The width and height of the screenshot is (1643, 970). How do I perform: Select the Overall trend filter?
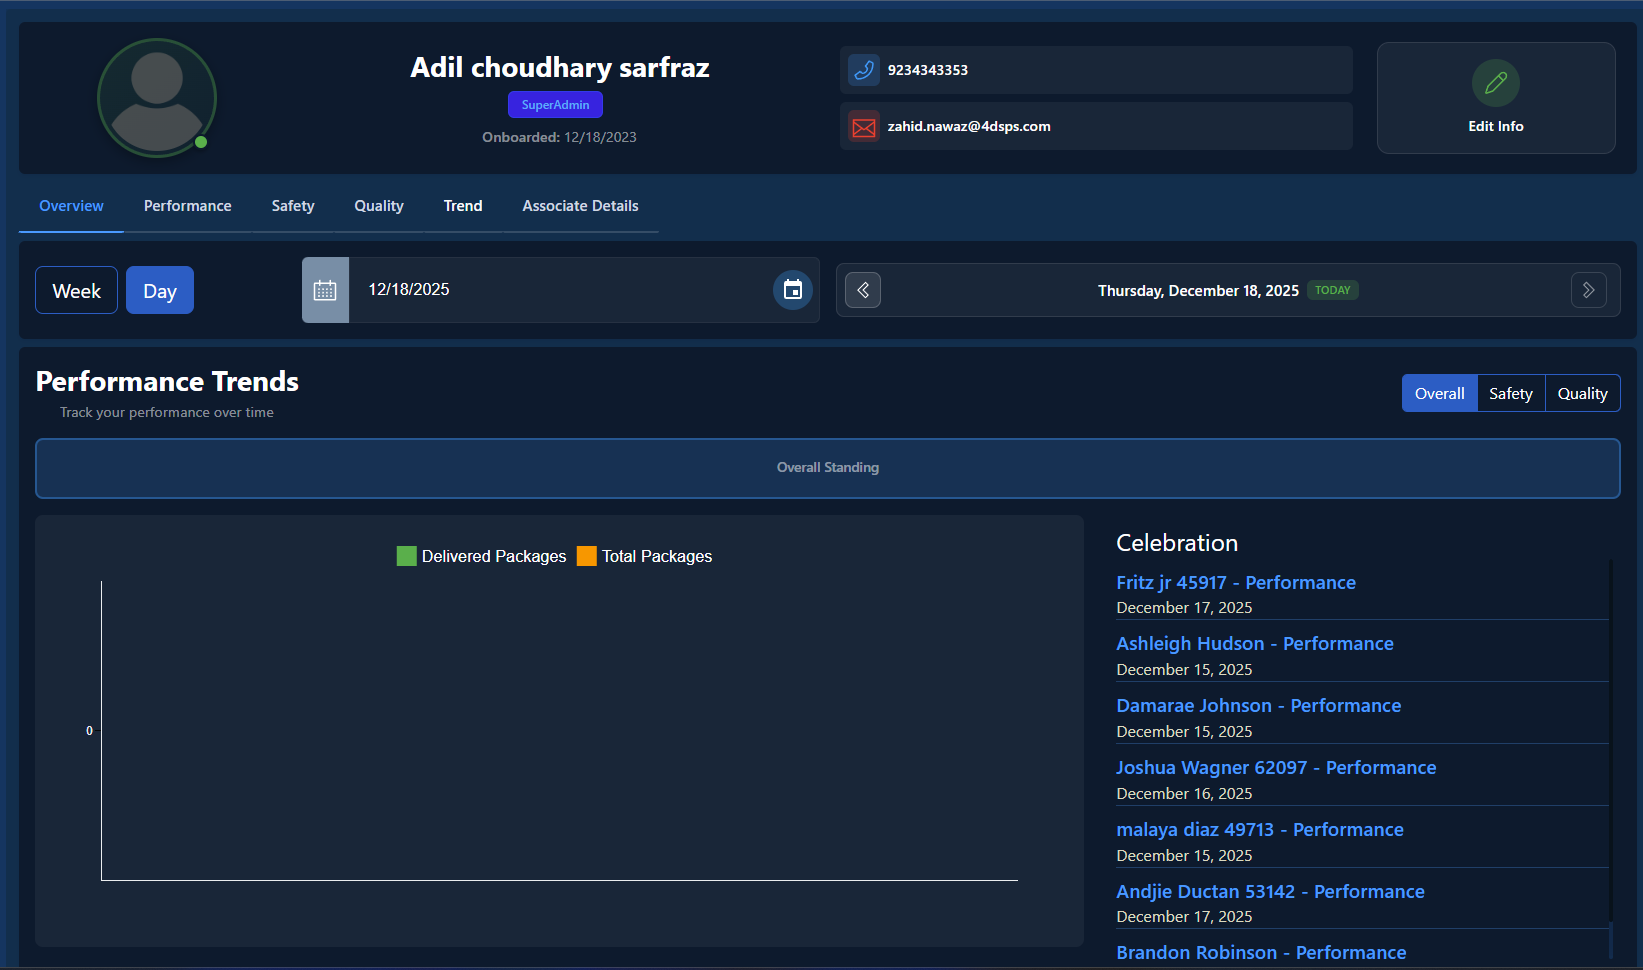click(x=1439, y=394)
